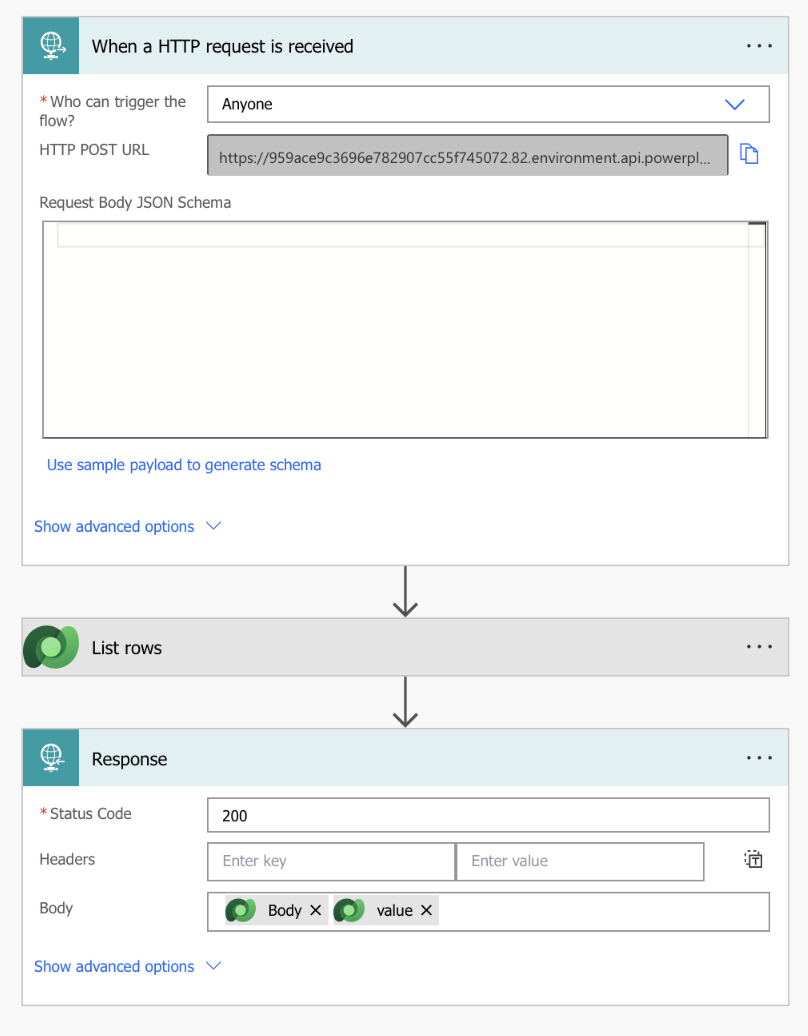Click the Headers Enter value field
The image size is (808, 1036).
580,861
